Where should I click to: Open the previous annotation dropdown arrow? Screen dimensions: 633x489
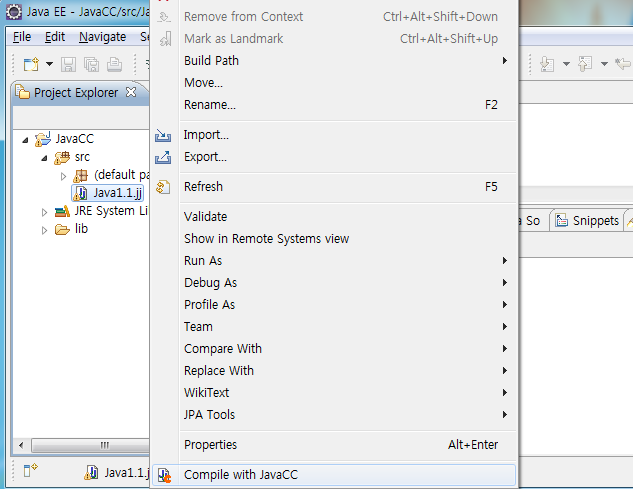pos(604,64)
